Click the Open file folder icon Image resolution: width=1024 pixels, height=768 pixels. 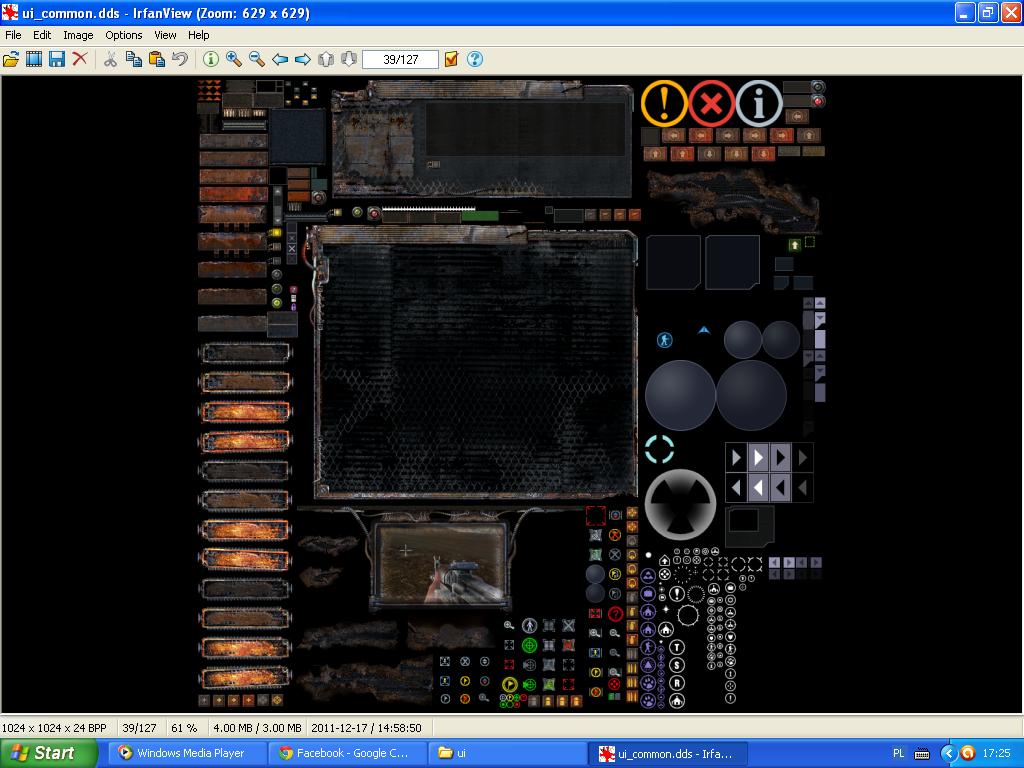(x=11, y=59)
